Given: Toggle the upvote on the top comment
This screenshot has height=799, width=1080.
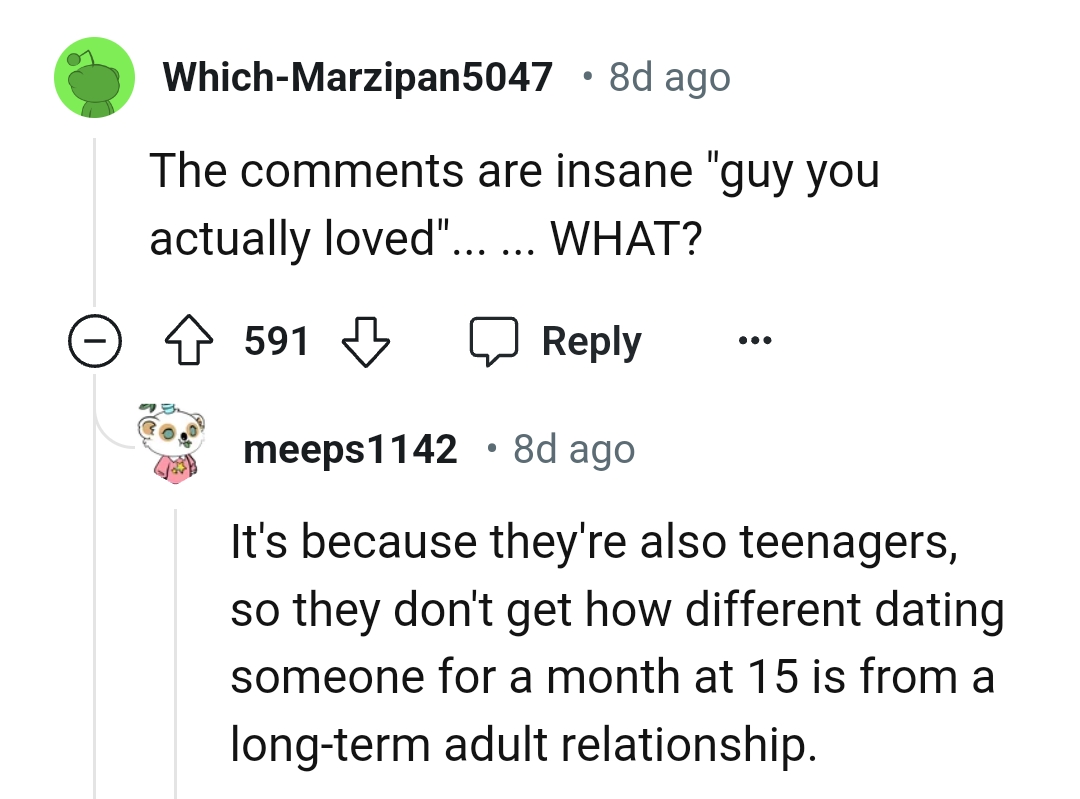Looking at the screenshot, I should [x=190, y=341].
